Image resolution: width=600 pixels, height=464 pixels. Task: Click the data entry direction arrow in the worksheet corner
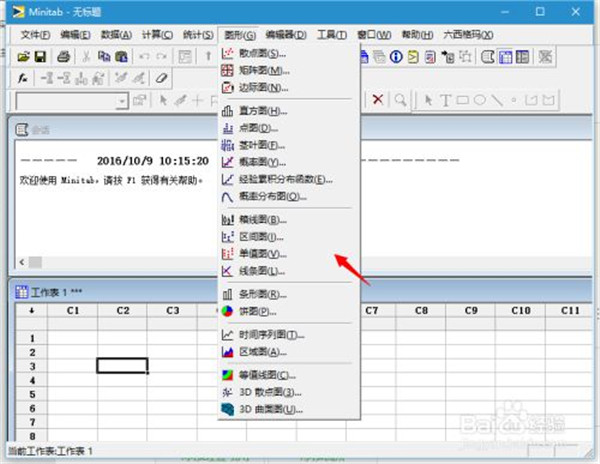pyautogui.click(x=32, y=310)
